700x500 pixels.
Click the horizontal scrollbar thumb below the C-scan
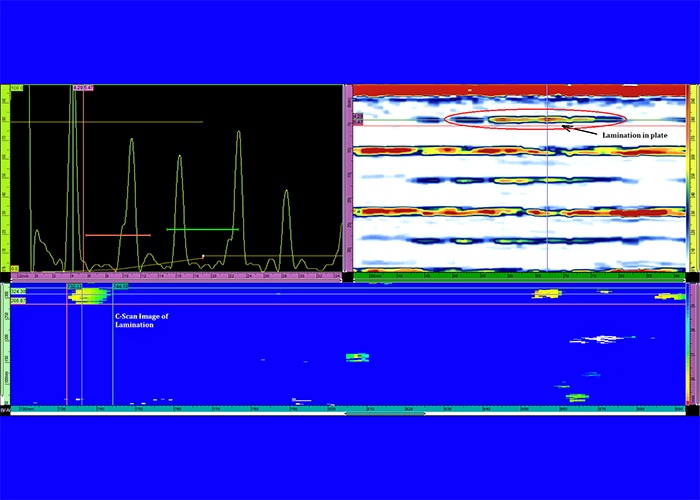pyautogui.click(x=385, y=413)
